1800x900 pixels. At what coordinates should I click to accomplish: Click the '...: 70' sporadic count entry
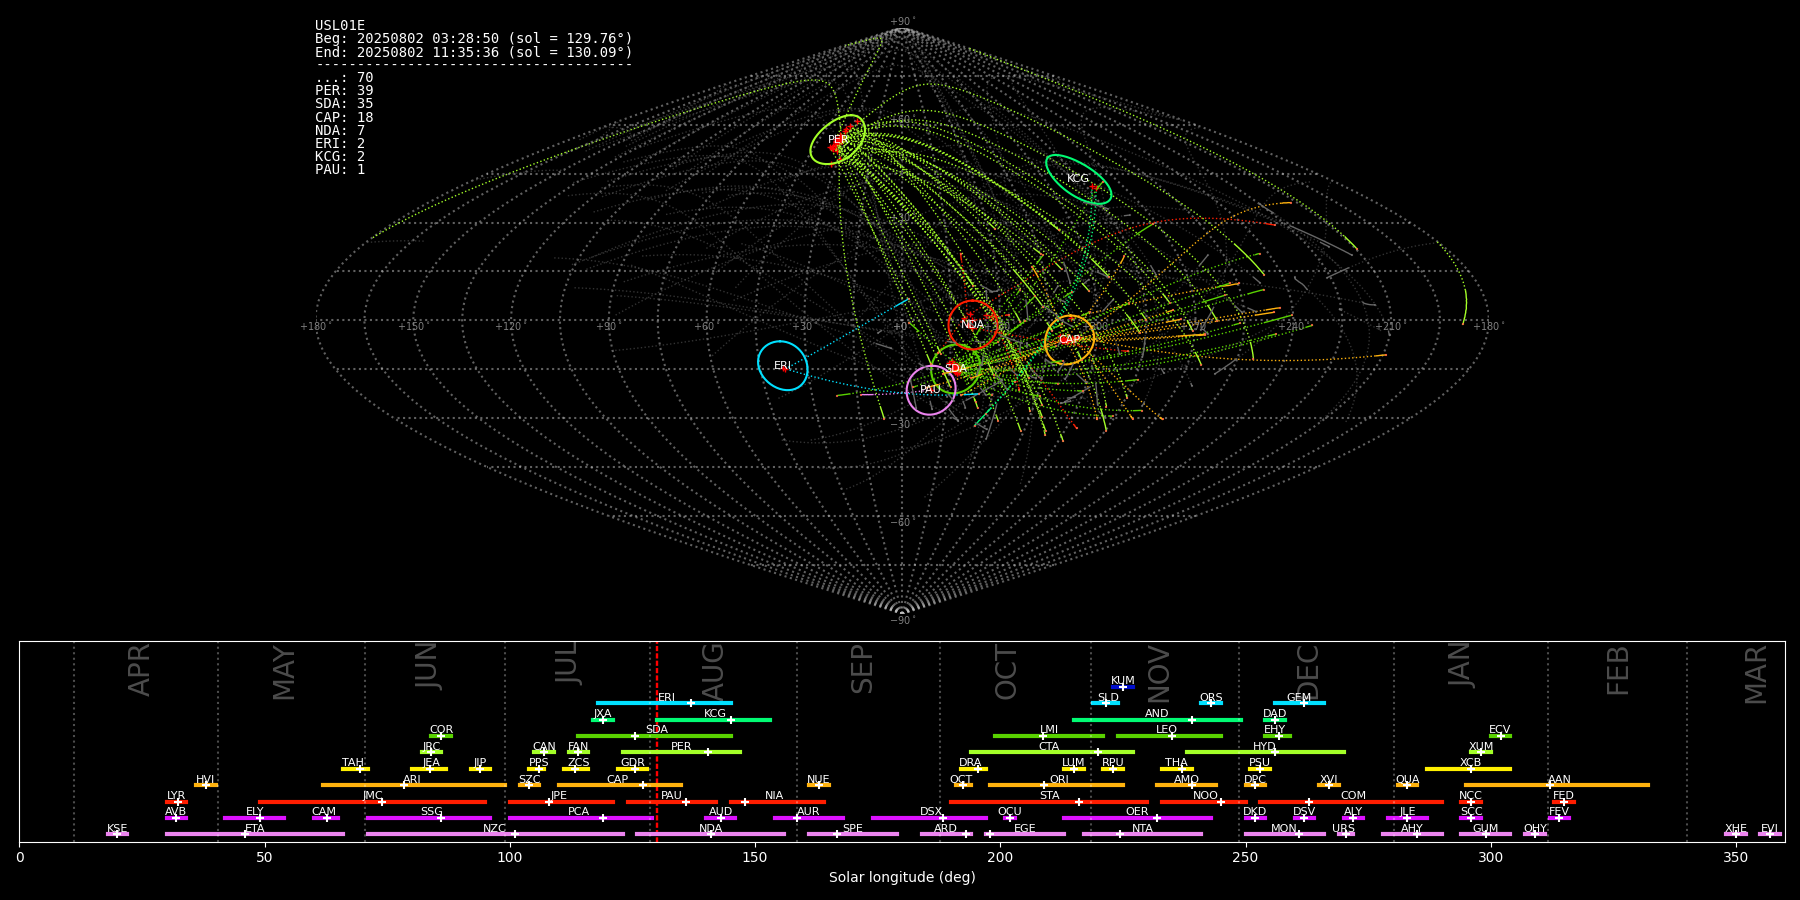point(344,77)
